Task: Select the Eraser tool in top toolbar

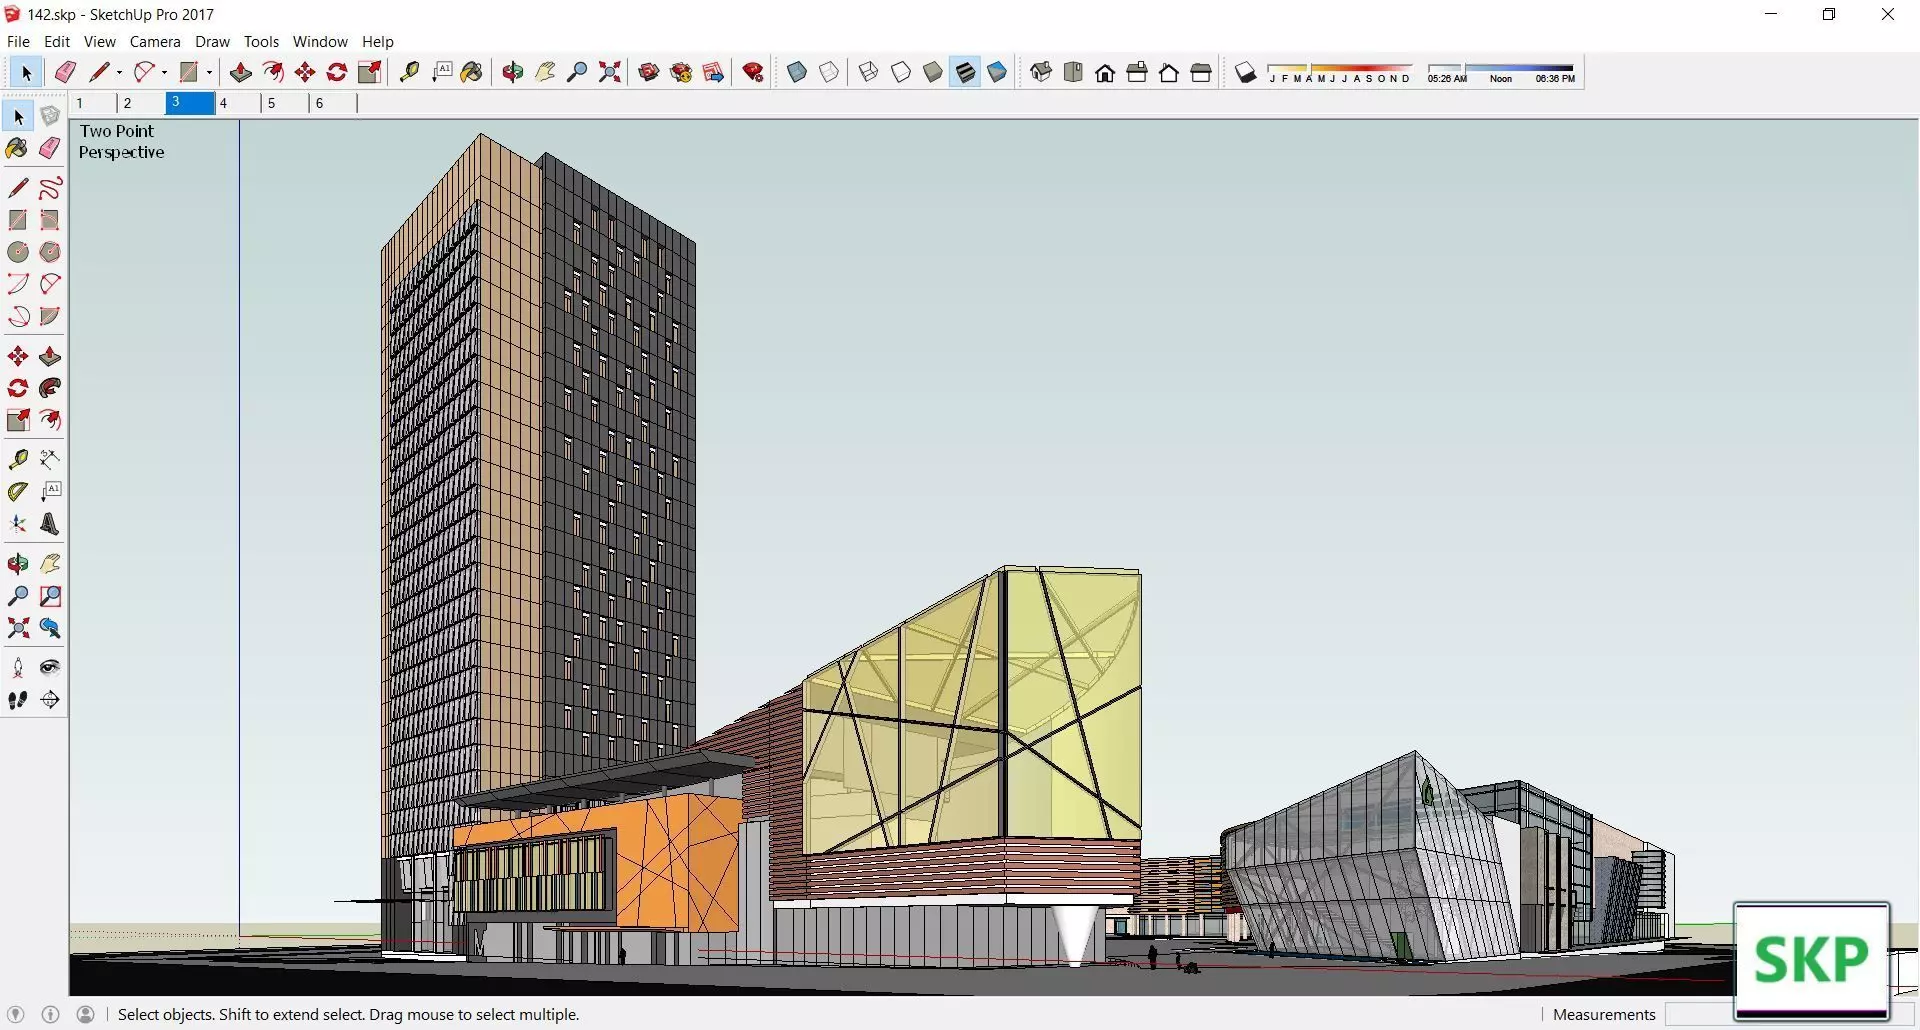Action: click(x=66, y=72)
